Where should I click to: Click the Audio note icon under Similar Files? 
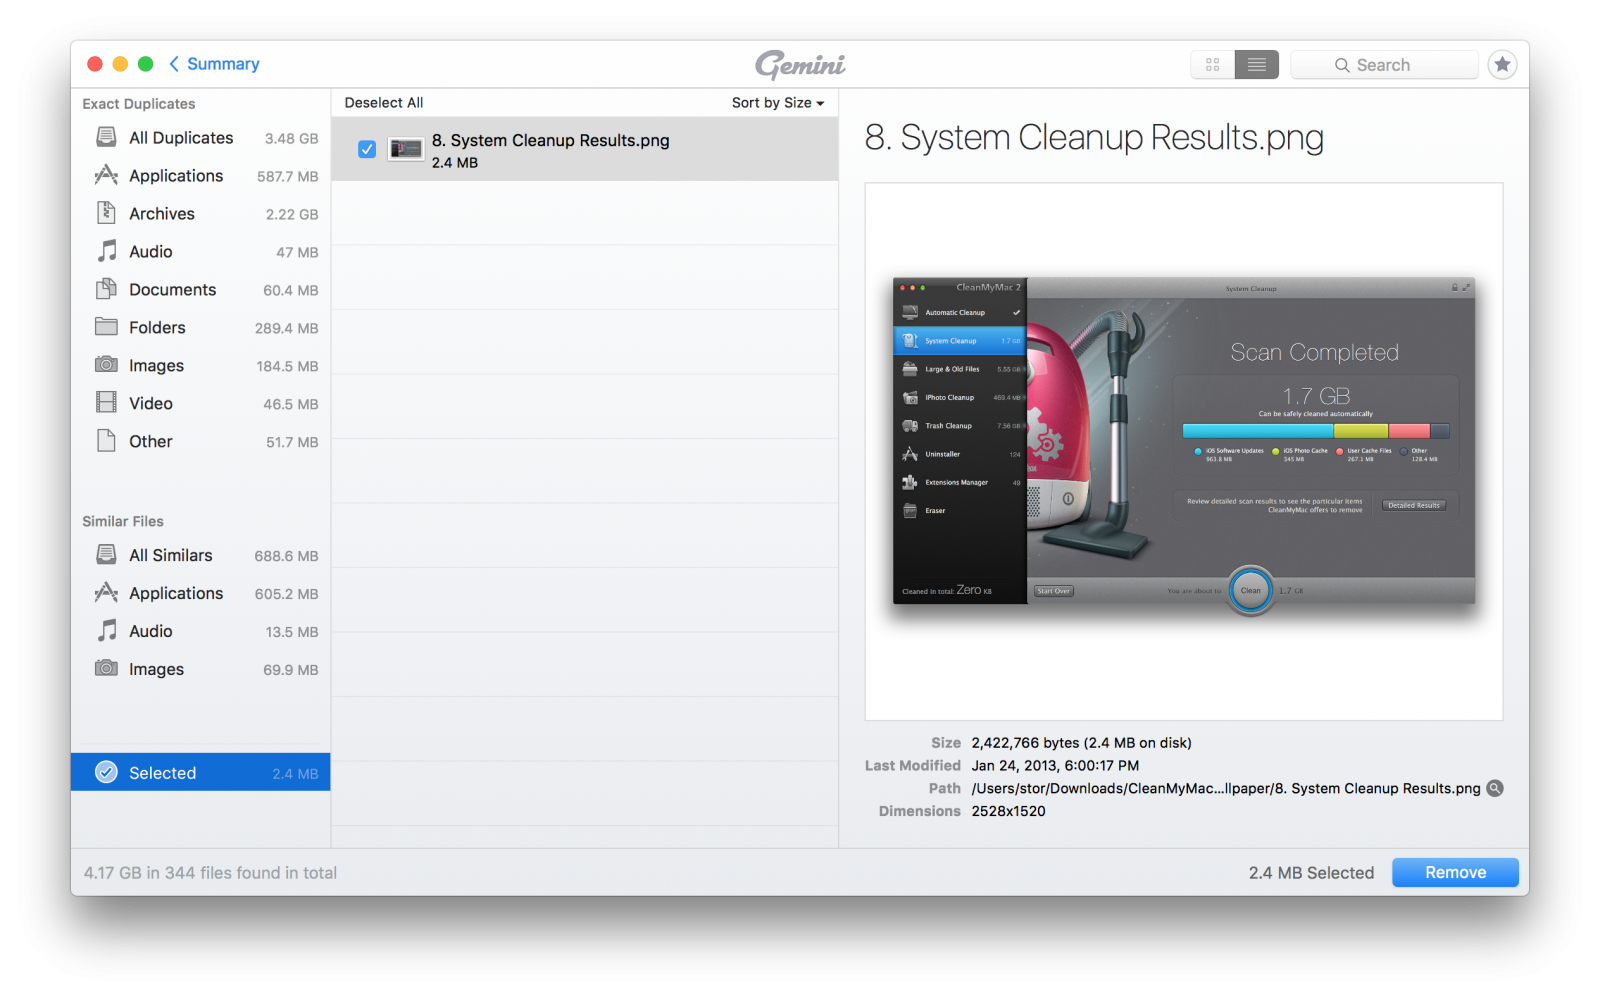pos(106,631)
